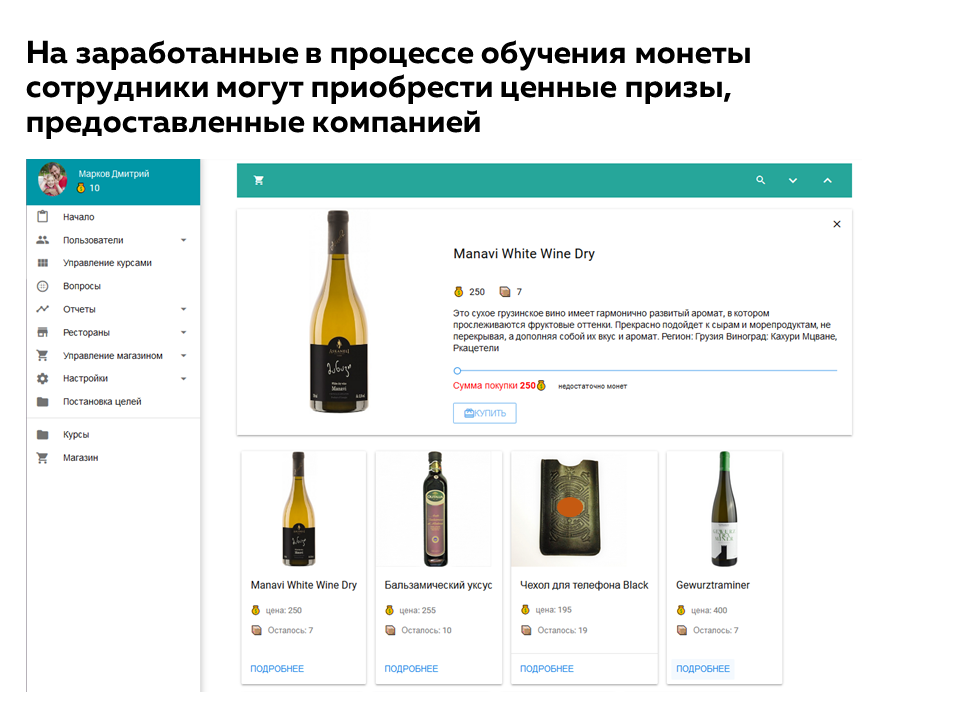The image size is (960, 720).
Task: Click ПОДРОБНЕЕ under Gewurztraminer
Action: click(x=703, y=669)
